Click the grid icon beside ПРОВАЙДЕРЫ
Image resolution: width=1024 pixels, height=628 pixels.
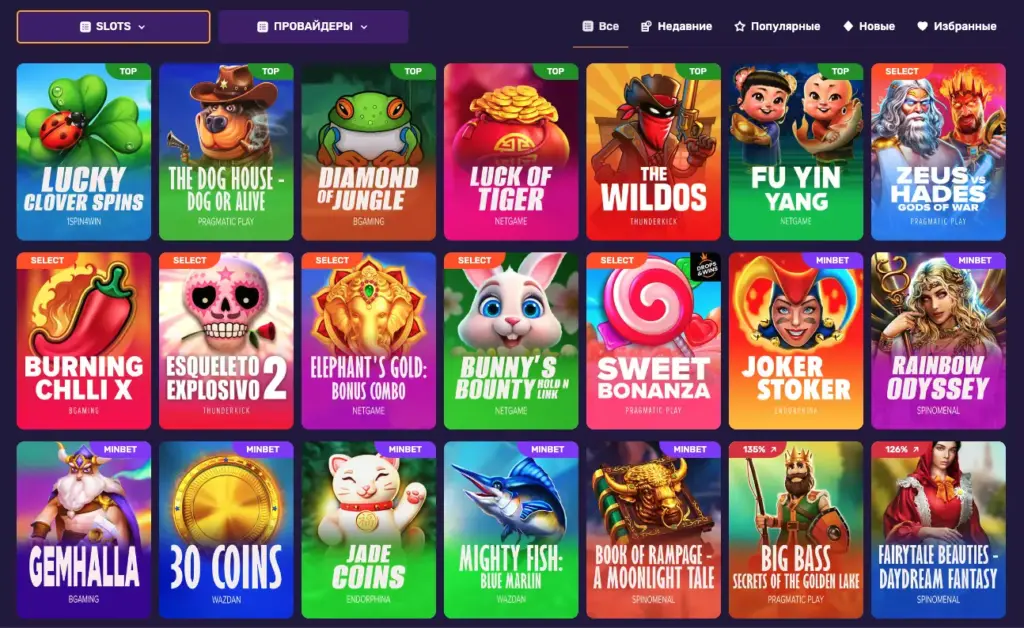[x=263, y=27]
